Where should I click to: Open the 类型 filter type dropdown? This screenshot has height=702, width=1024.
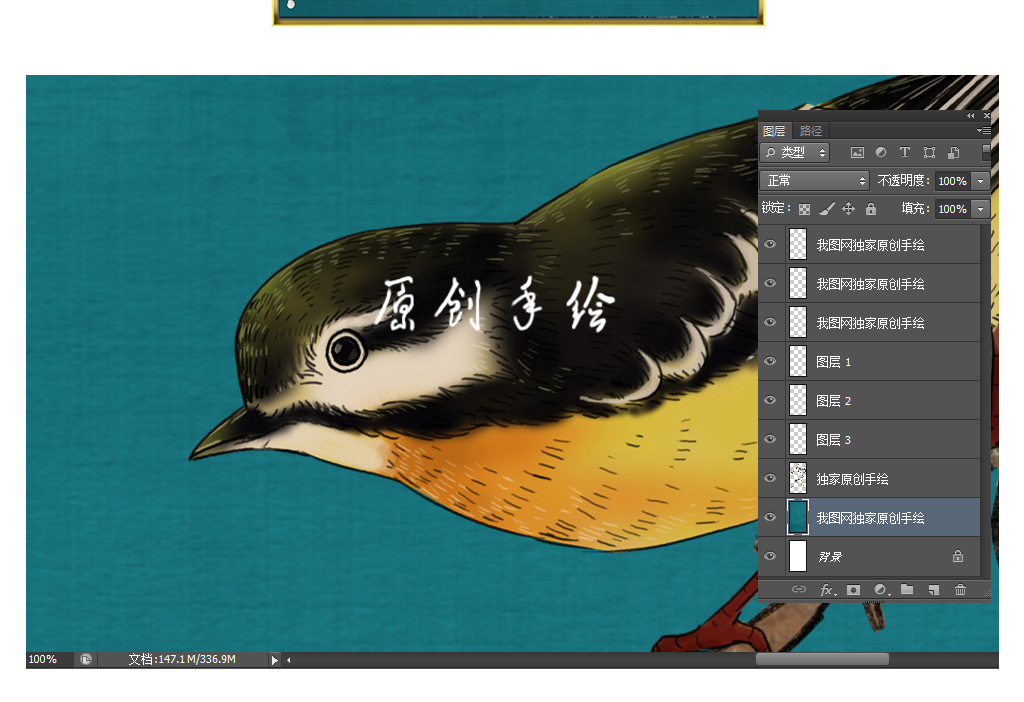tap(795, 153)
